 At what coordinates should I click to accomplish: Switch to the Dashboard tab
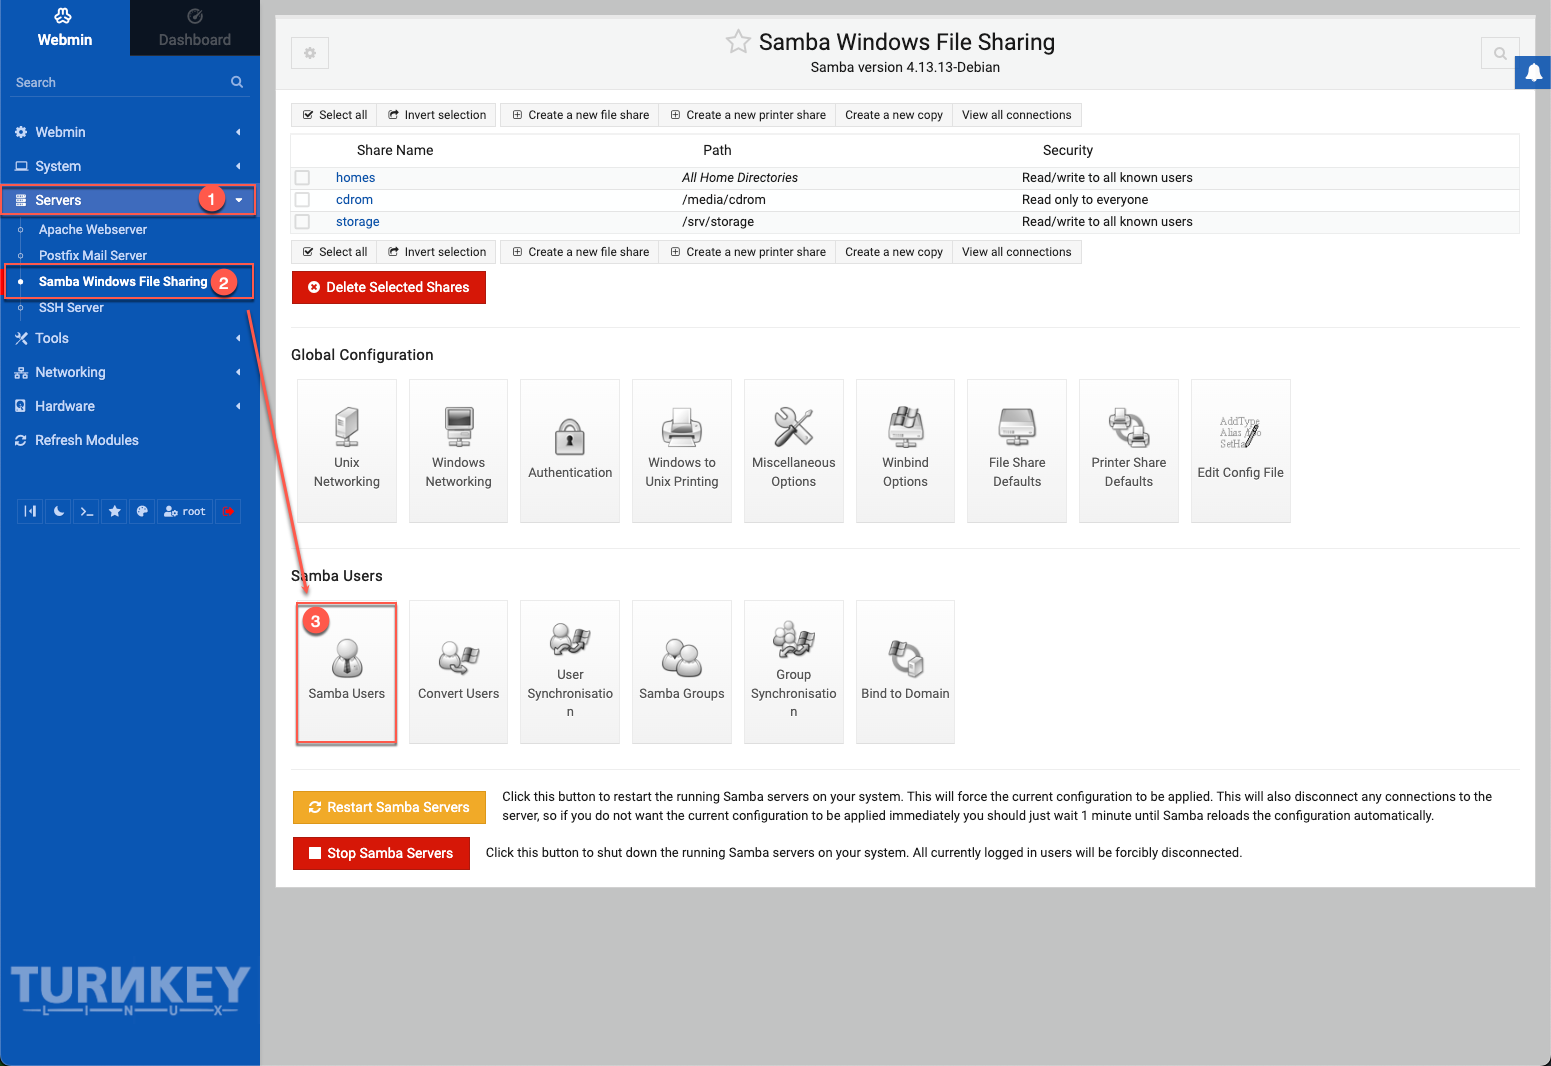pyautogui.click(x=194, y=27)
